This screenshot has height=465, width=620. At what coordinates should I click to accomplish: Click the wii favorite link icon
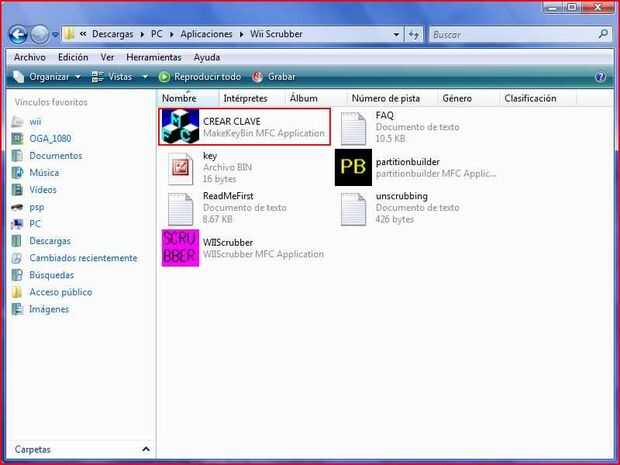click(17, 121)
